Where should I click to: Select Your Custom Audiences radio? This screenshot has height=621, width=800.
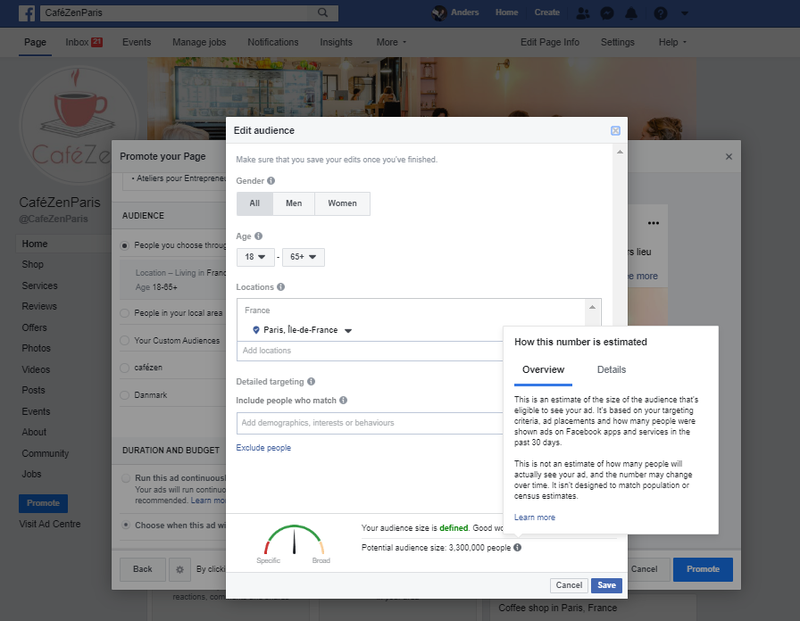[x=124, y=340]
